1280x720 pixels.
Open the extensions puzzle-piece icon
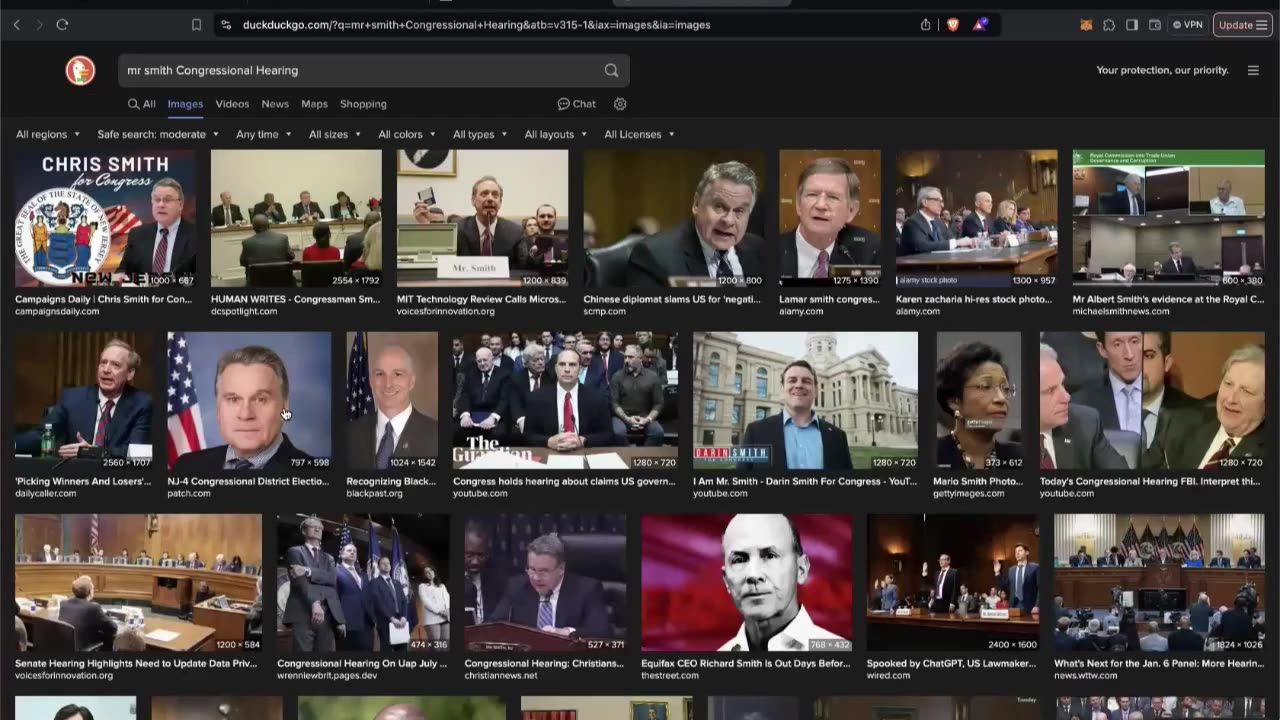click(x=1109, y=24)
